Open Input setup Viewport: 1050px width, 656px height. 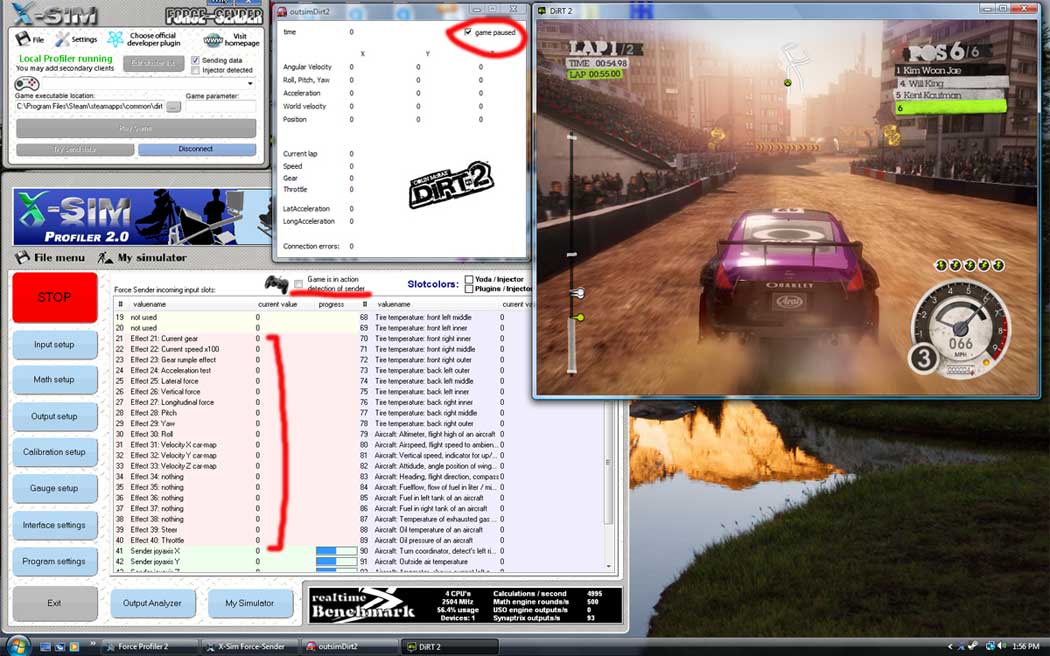pyautogui.click(x=54, y=345)
